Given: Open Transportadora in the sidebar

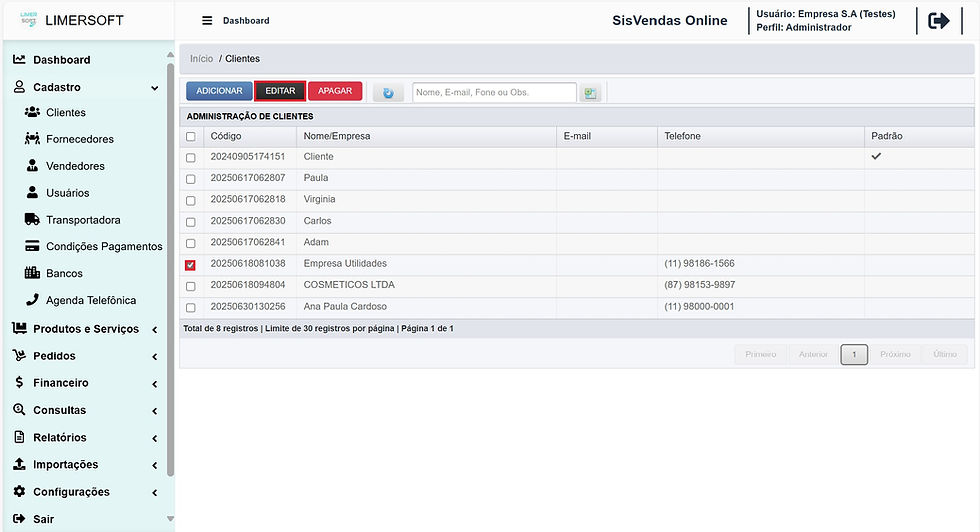Looking at the screenshot, I should tap(82, 219).
